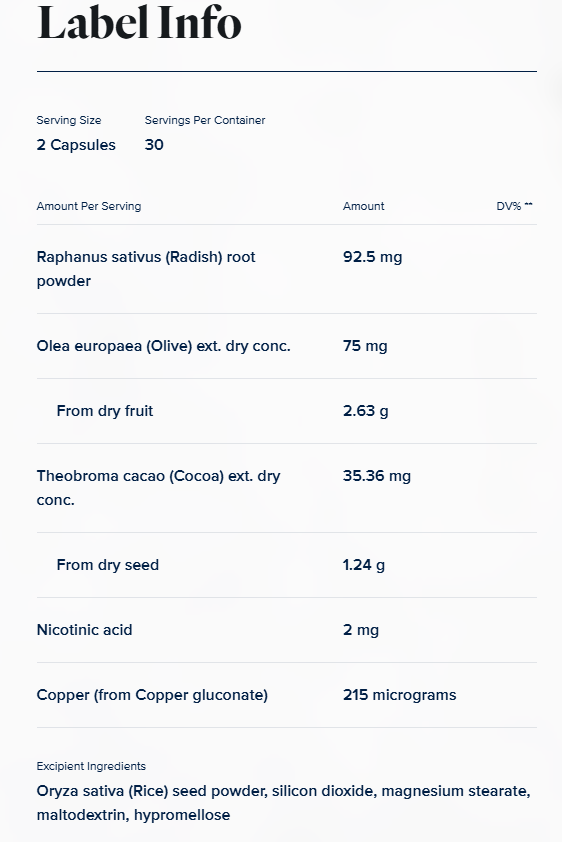Click the Oryza sativa excipient list text
Viewport: 562px width, 842px height.
pos(283,803)
